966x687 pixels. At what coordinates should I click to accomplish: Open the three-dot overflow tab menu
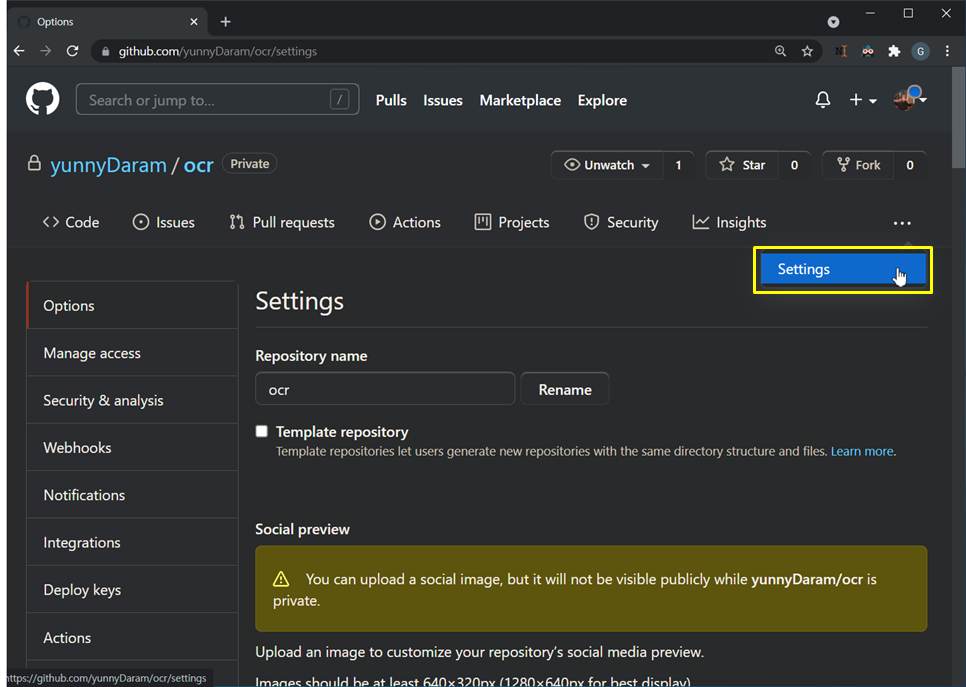[902, 223]
